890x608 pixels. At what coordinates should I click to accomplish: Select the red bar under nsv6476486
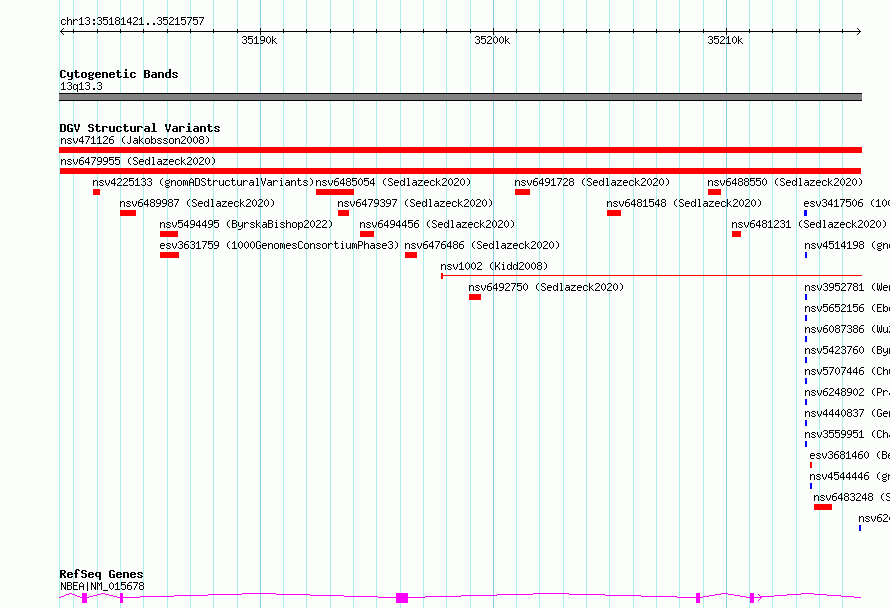(411, 255)
